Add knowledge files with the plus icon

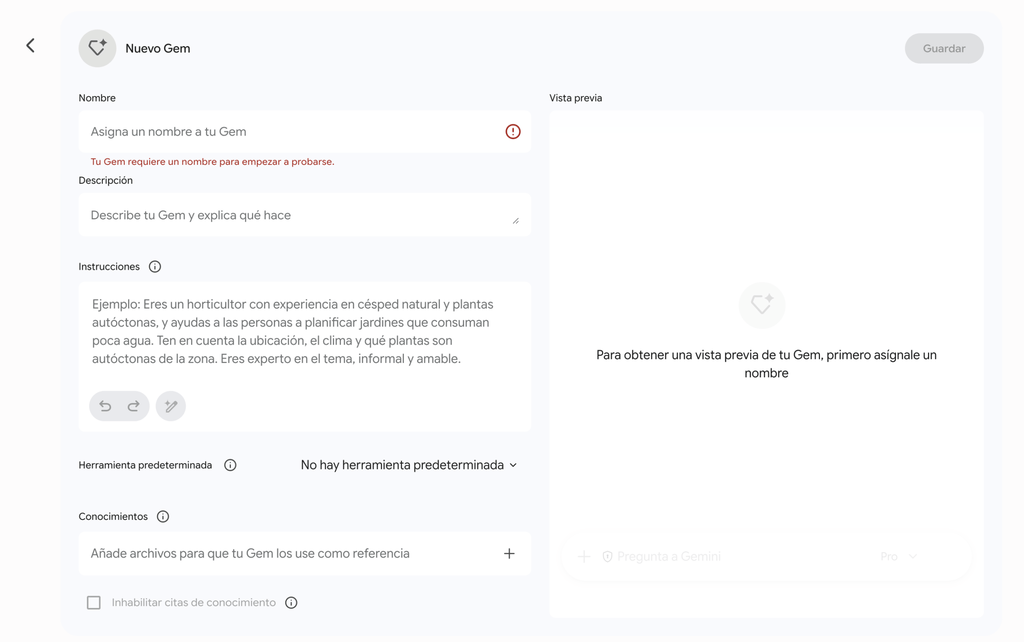pyautogui.click(x=509, y=554)
